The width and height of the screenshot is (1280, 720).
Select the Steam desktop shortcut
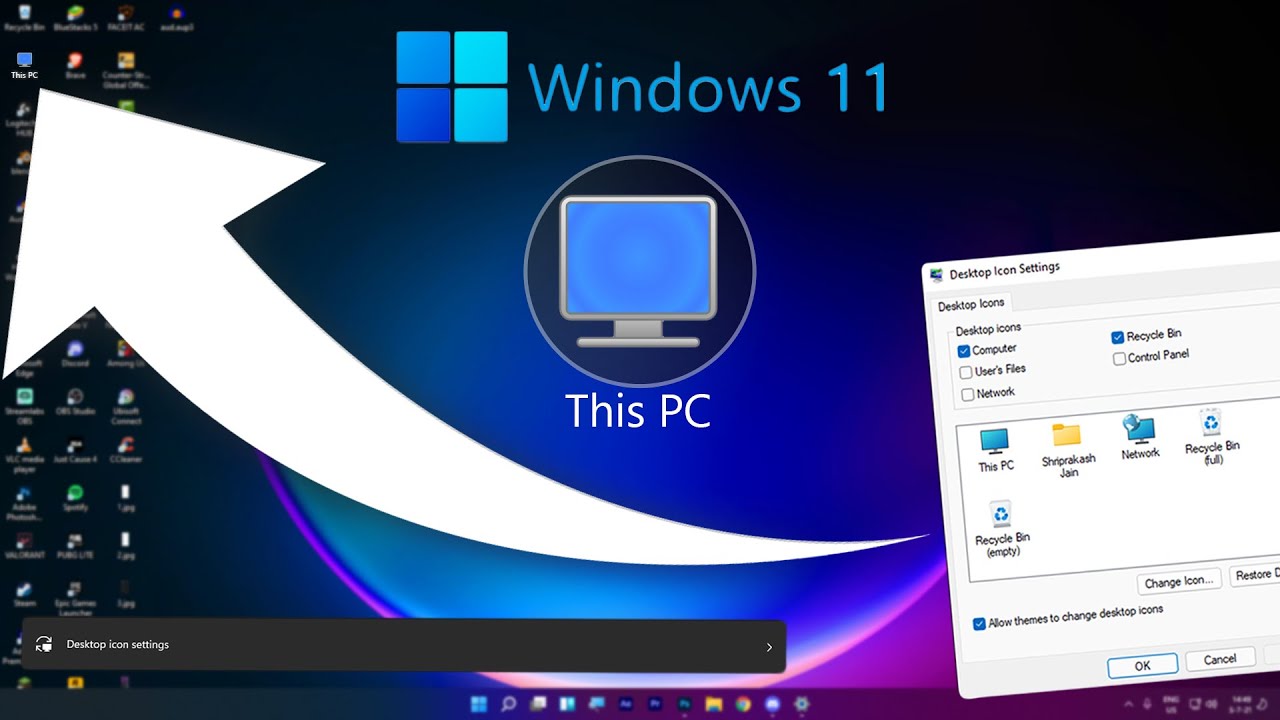click(x=25, y=594)
